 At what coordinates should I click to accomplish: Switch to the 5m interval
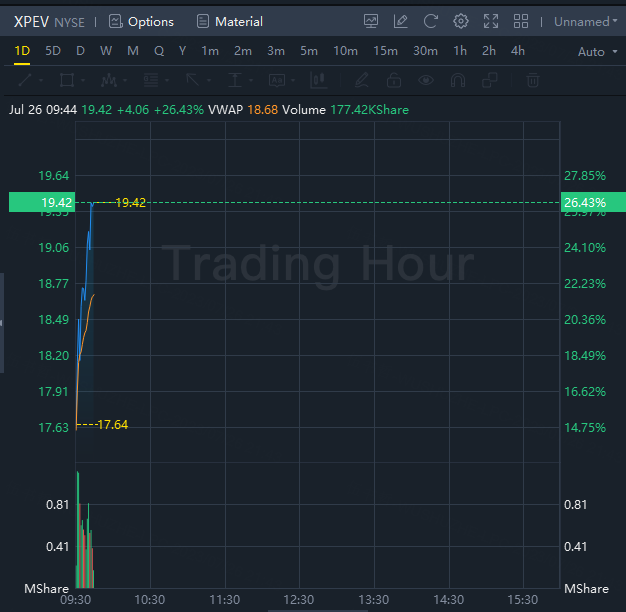pyautogui.click(x=309, y=51)
